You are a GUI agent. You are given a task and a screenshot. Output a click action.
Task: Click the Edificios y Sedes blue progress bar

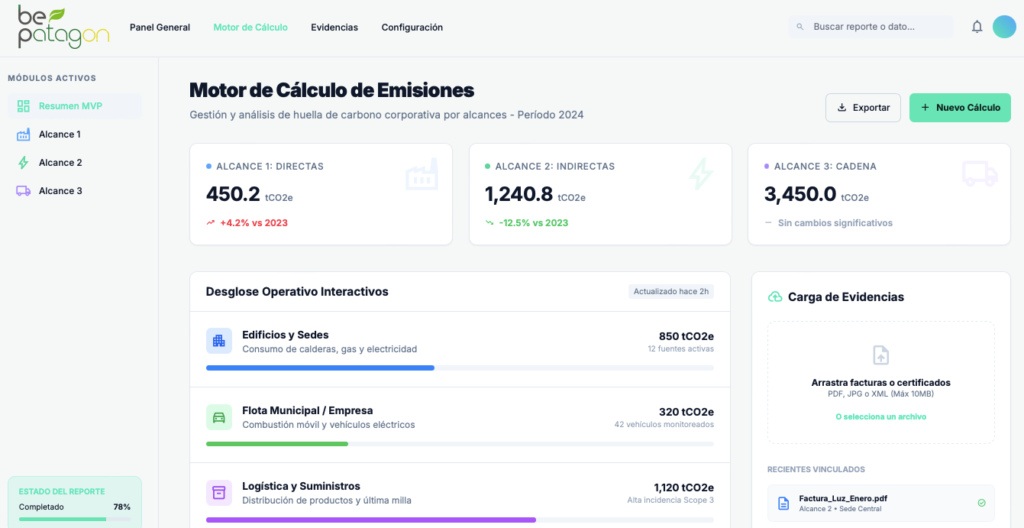[x=320, y=368]
